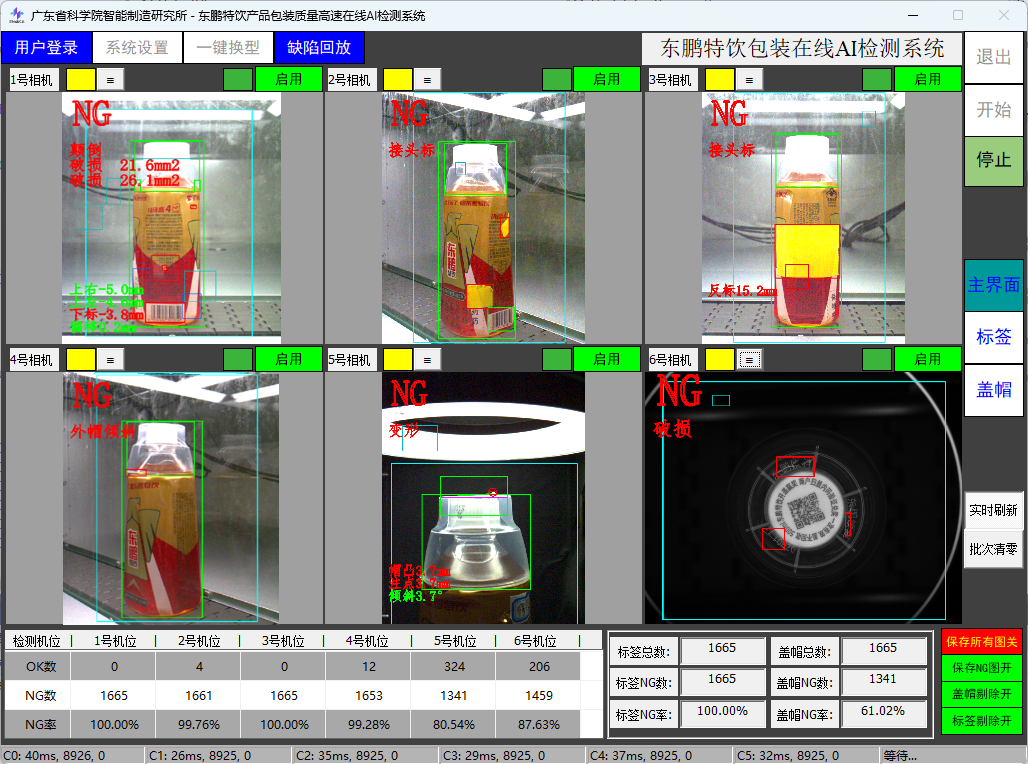Click the 2号机位 column header

pos(199,641)
